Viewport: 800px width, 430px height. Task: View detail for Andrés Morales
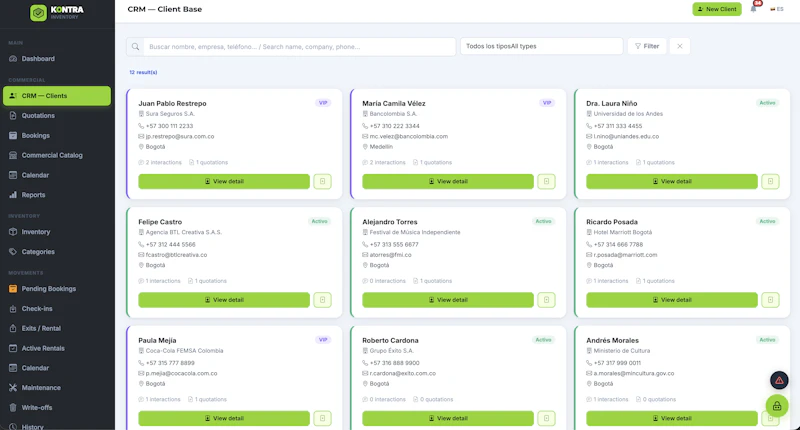(x=672, y=418)
